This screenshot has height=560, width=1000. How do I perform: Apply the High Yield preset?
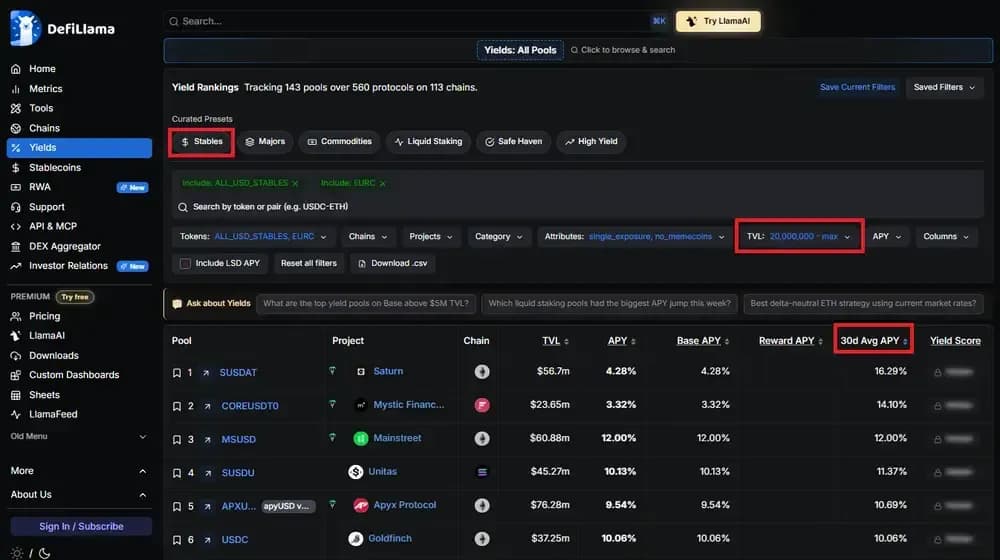591,142
